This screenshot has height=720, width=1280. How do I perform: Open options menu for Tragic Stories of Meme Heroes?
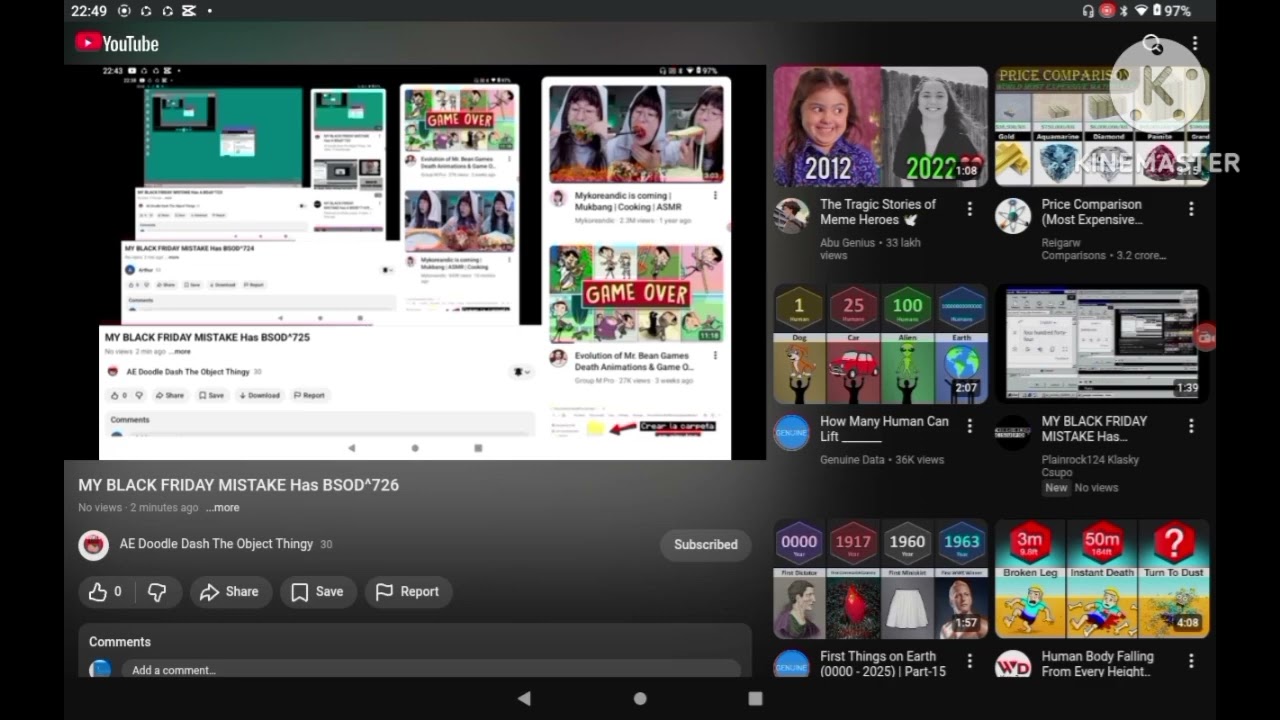(x=969, y=209)
